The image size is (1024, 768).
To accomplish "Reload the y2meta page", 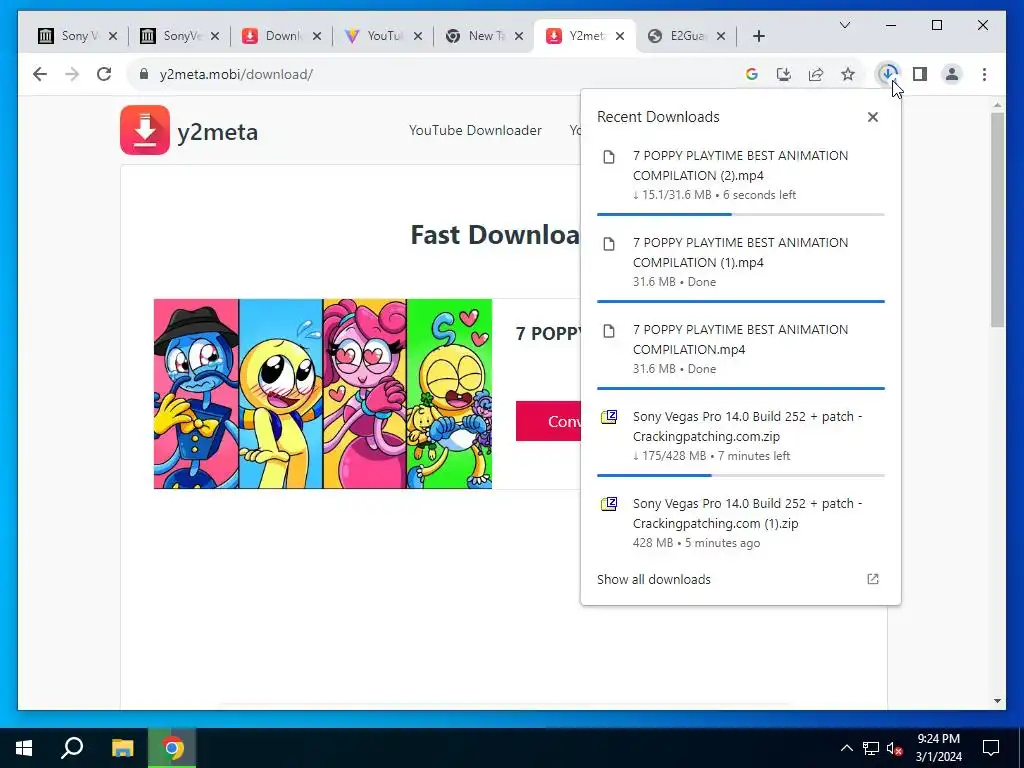I will [104, 74].
